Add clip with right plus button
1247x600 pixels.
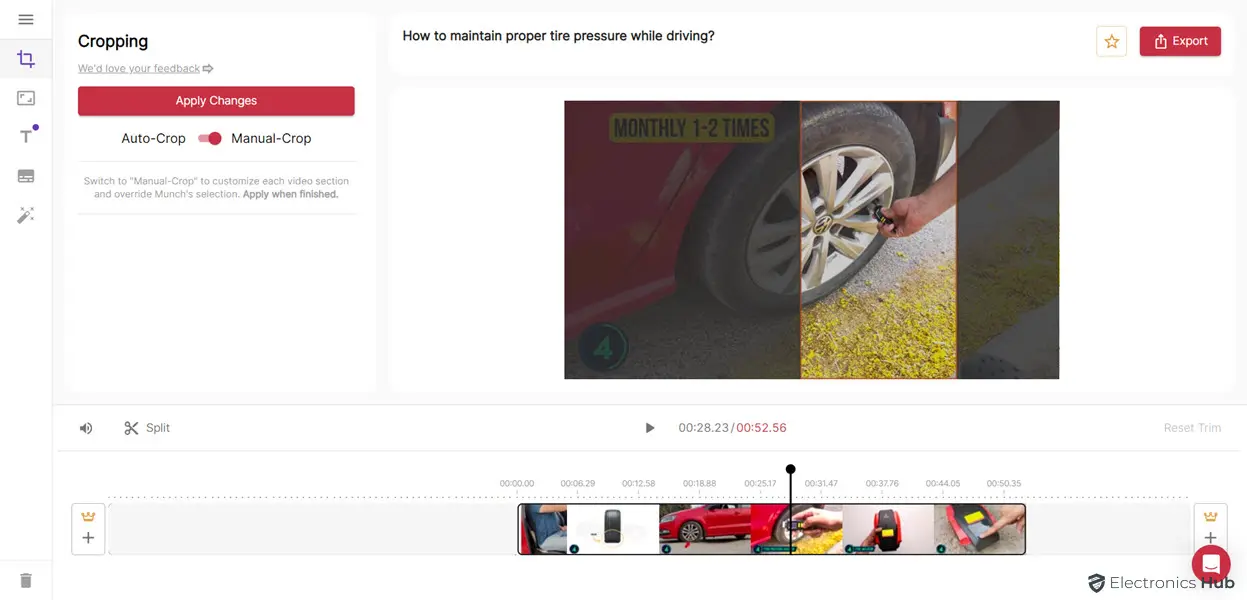click(x=1210, y=538)
